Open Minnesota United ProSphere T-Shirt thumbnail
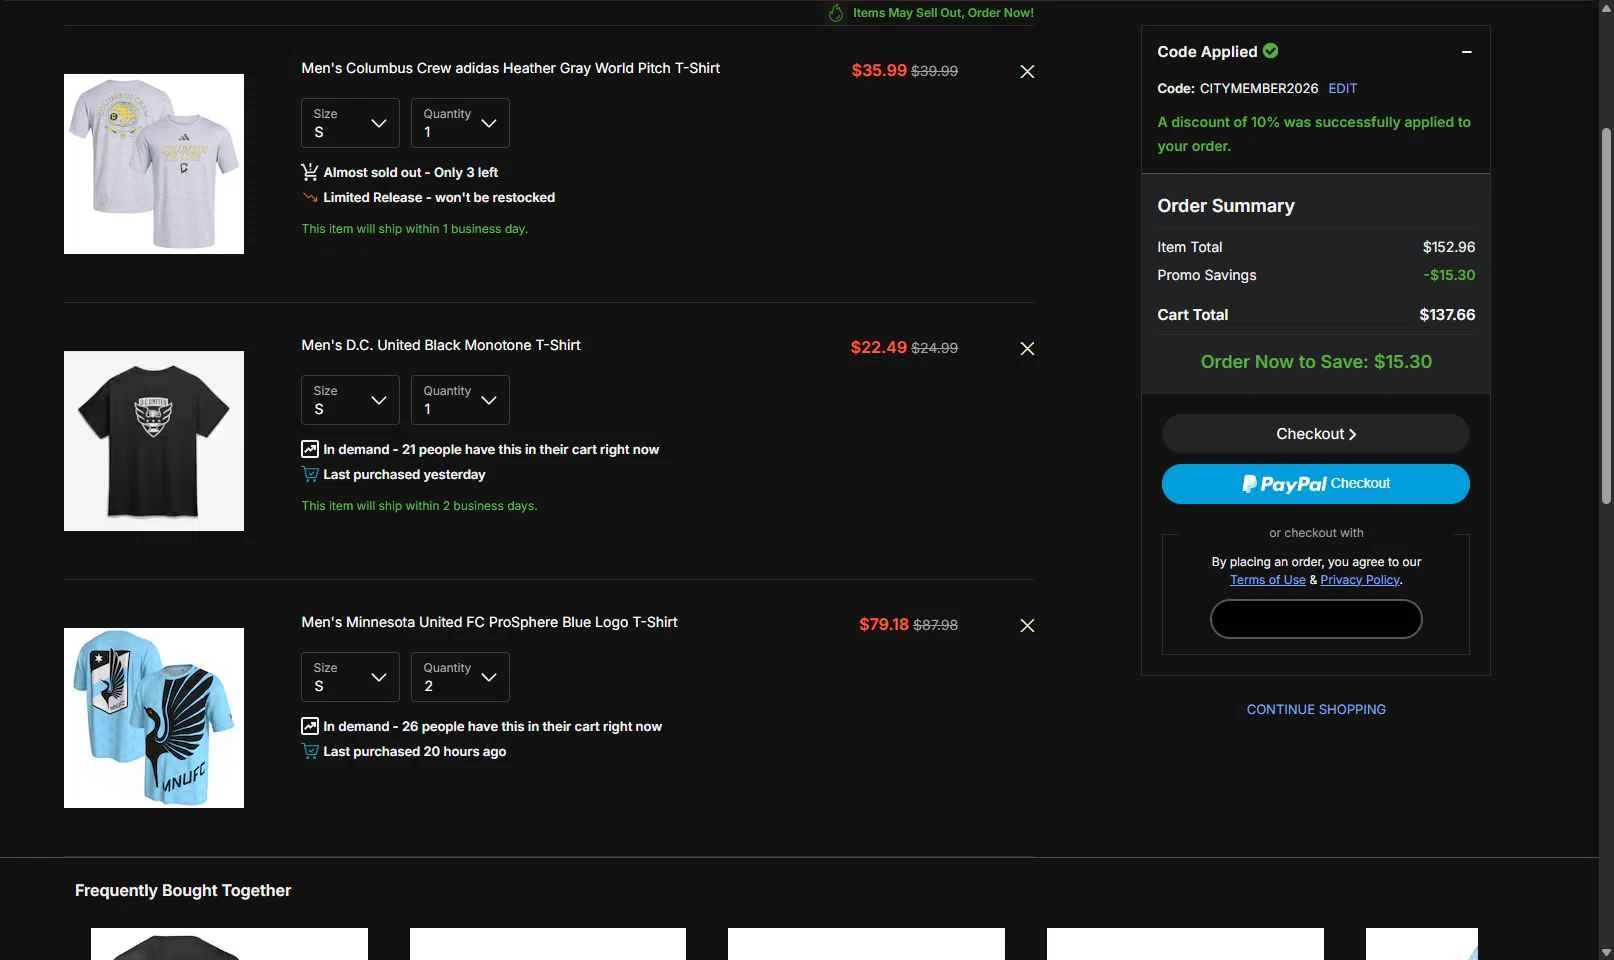 pyautogui.click(x=154, y=718)
